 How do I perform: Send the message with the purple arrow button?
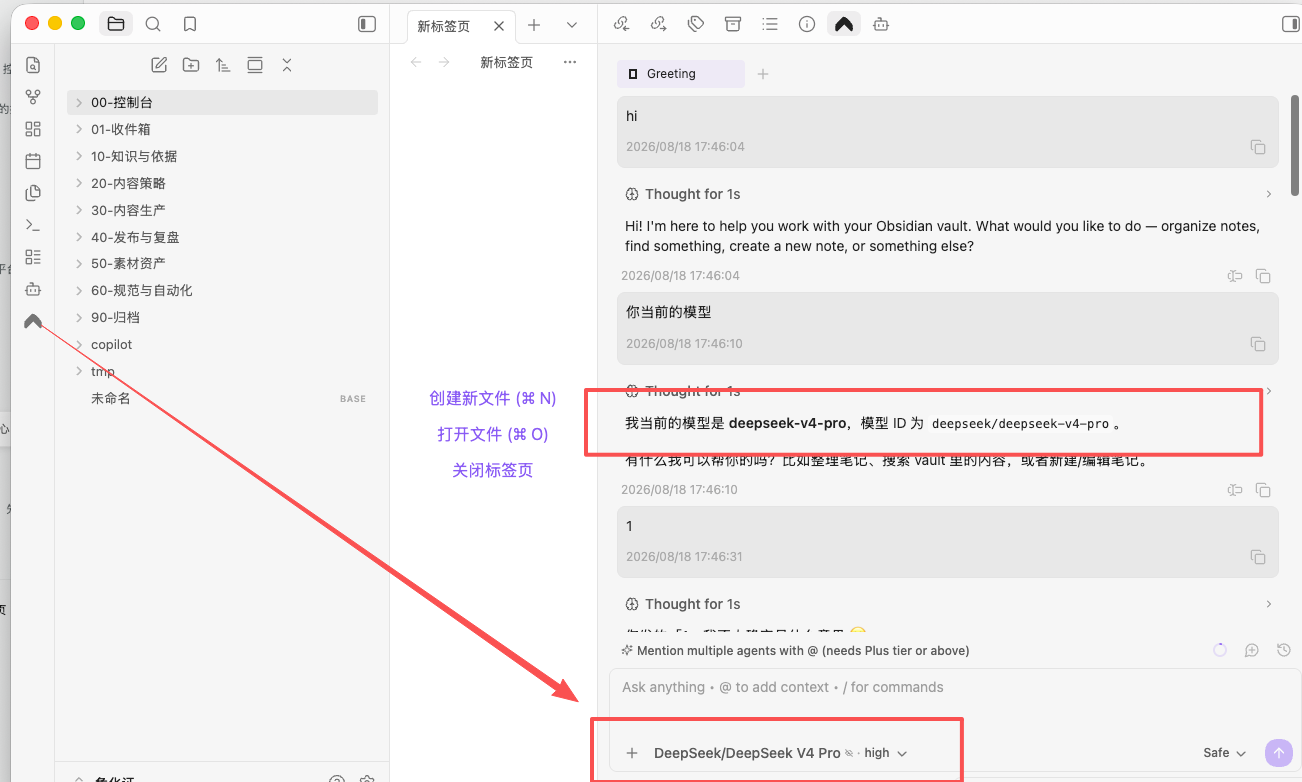click(x=1278, y=753)
